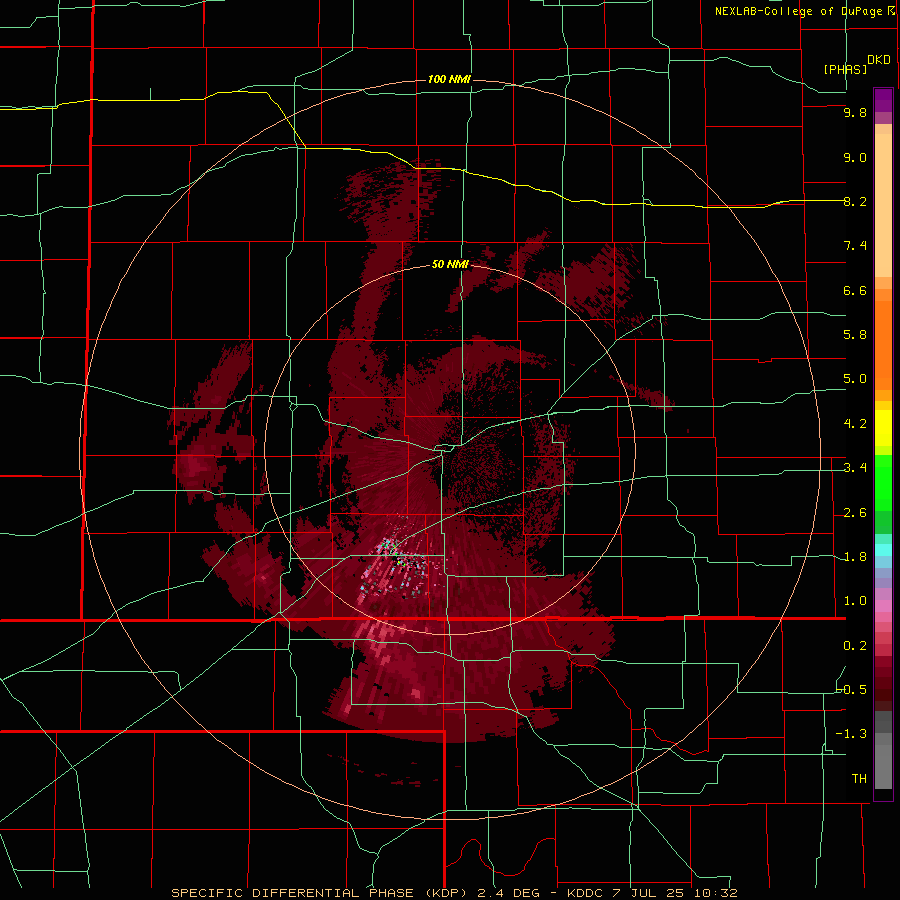Pick the purple swatch atop the color bar
This screenshot has width=900, height=900.
[x=883, y=100]
